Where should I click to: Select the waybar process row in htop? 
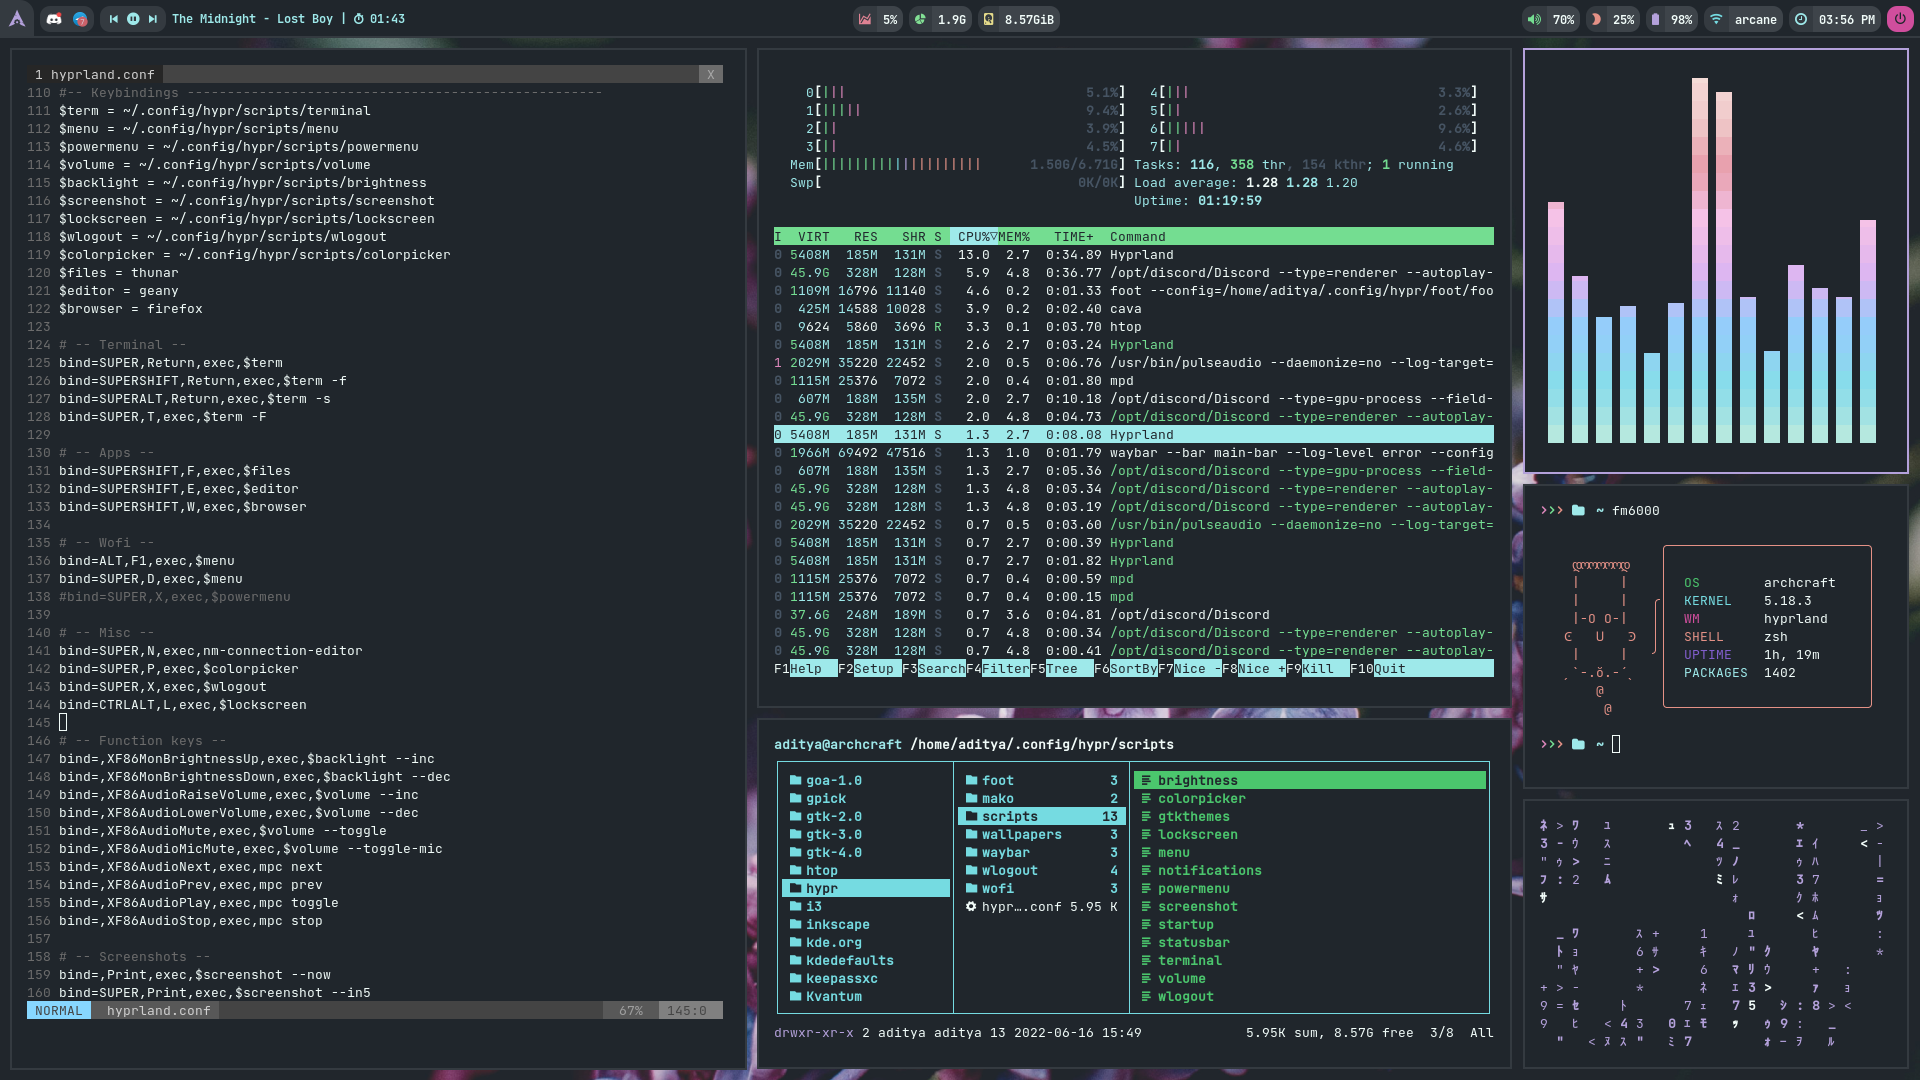click(x=1133, y=453)
